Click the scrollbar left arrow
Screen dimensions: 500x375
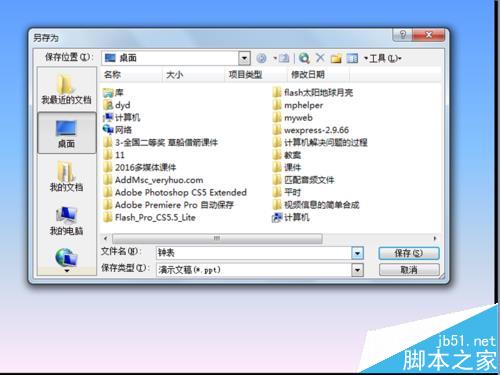[106, 238]
